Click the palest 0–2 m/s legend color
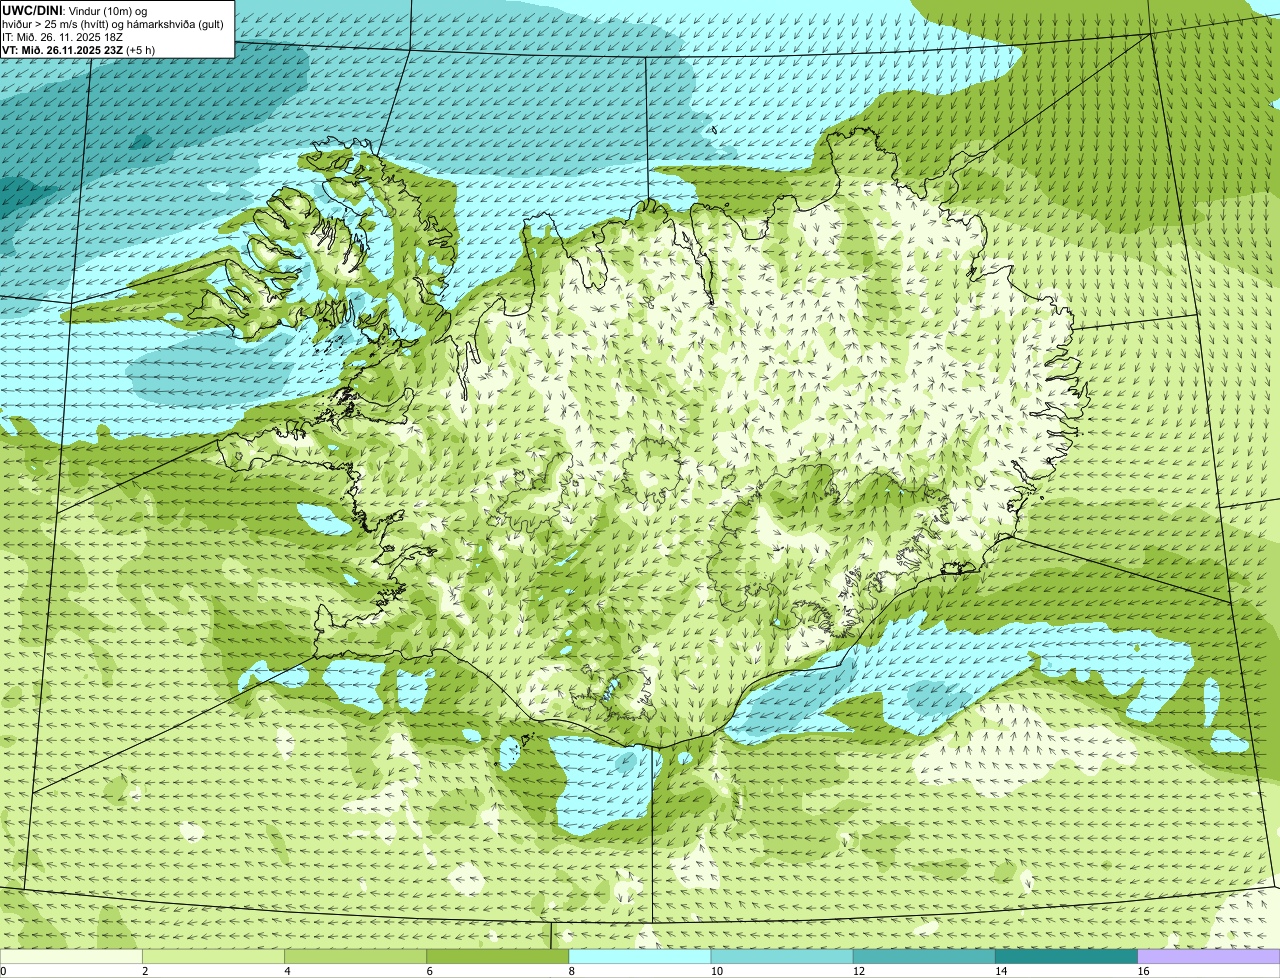1280x978 pixels. pos(72,957)
